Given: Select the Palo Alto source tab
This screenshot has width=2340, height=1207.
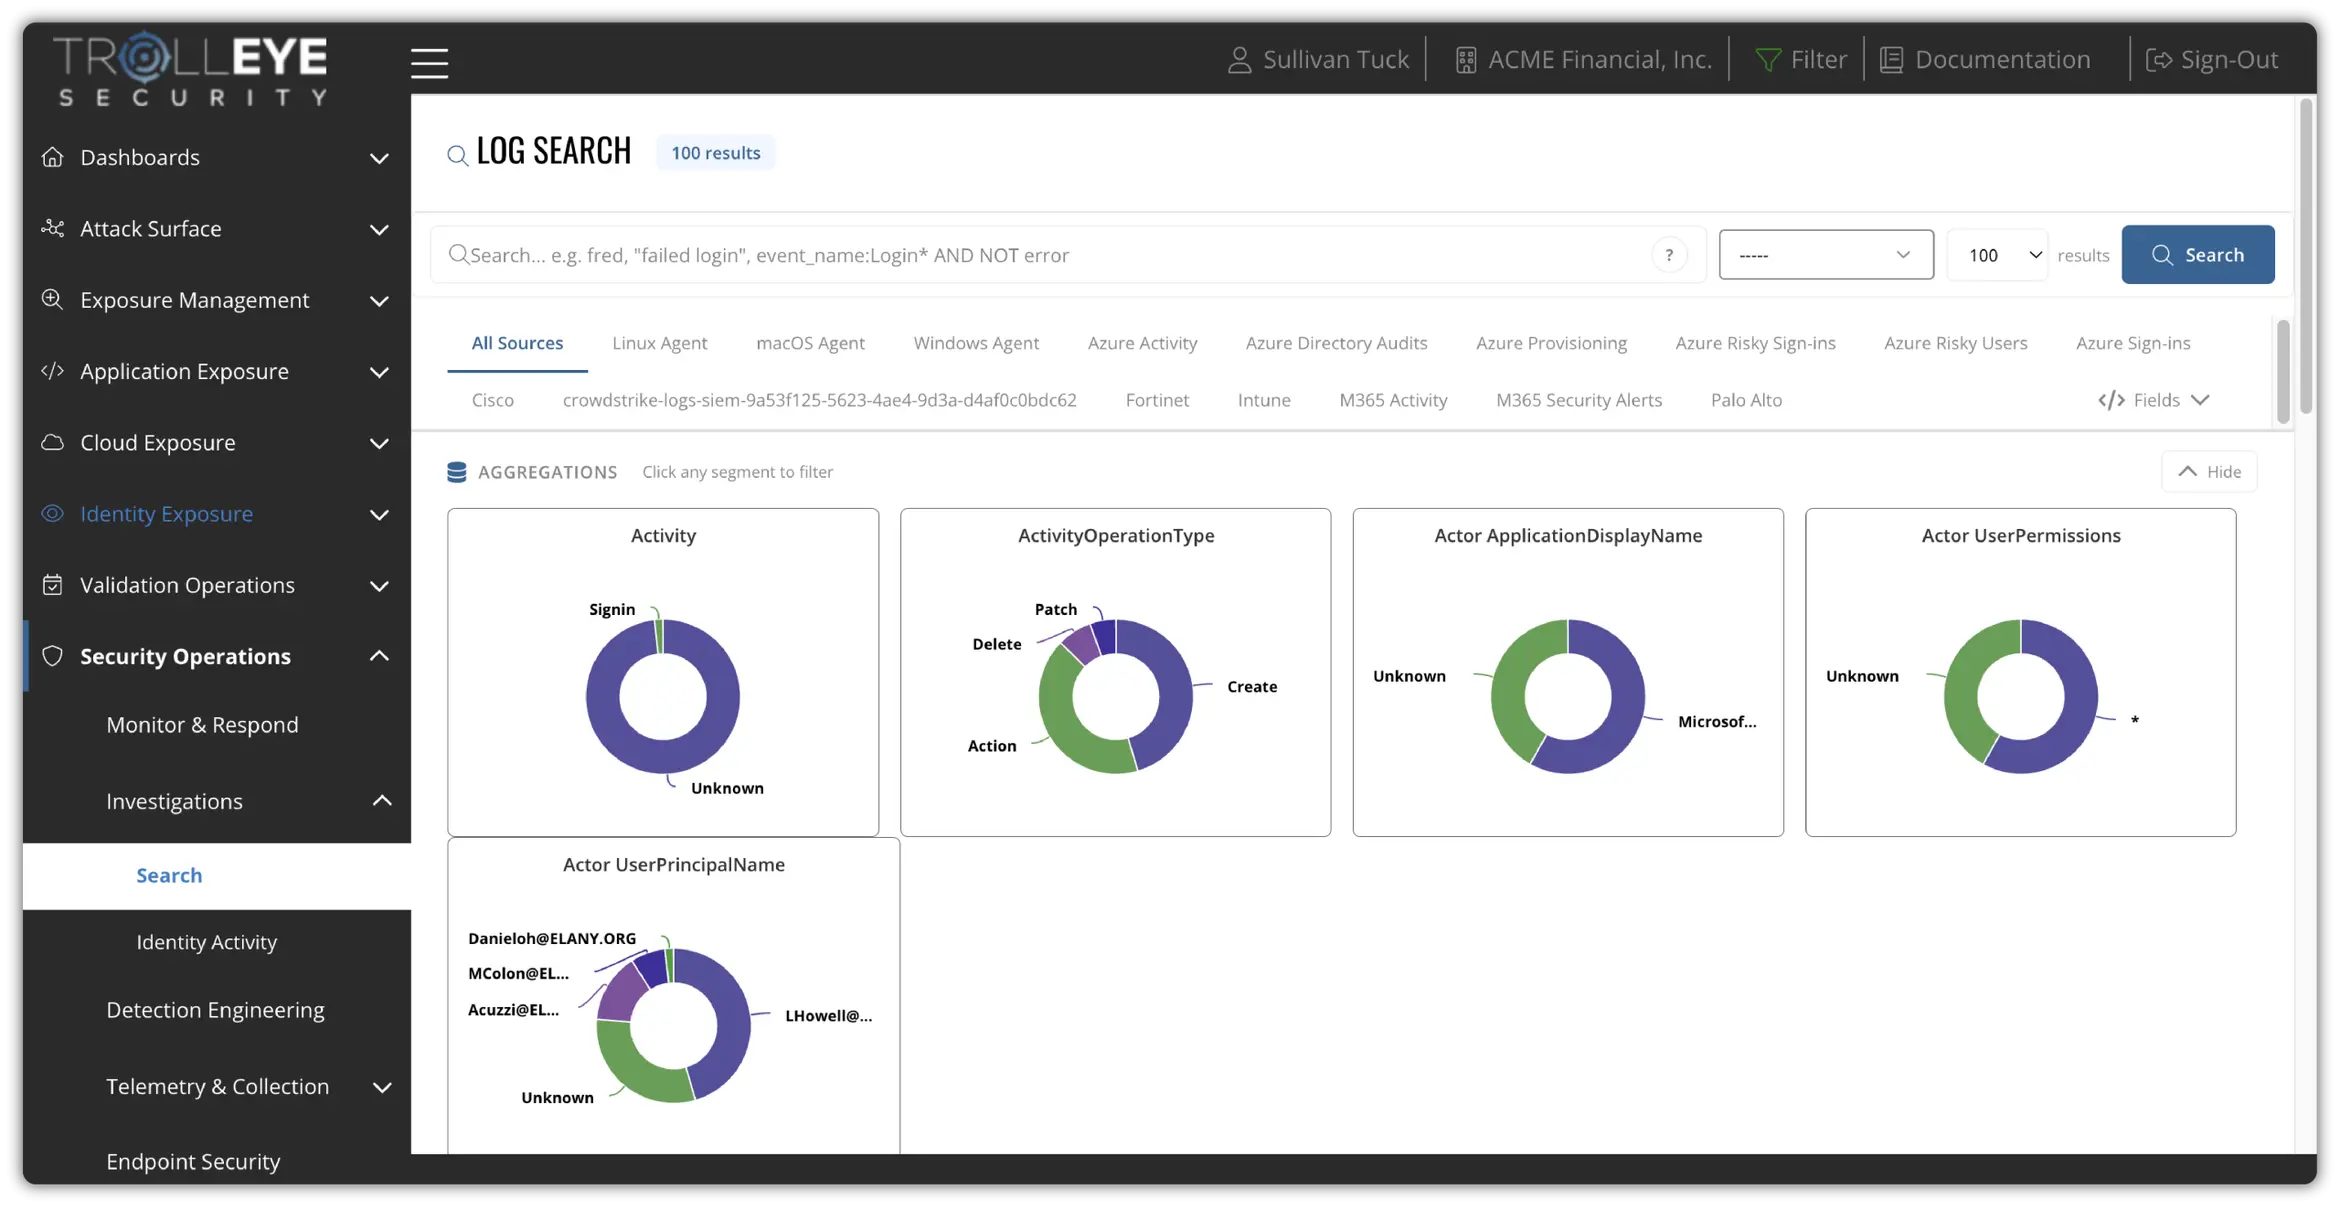Looking at the screenshot, I should 1746,400.
